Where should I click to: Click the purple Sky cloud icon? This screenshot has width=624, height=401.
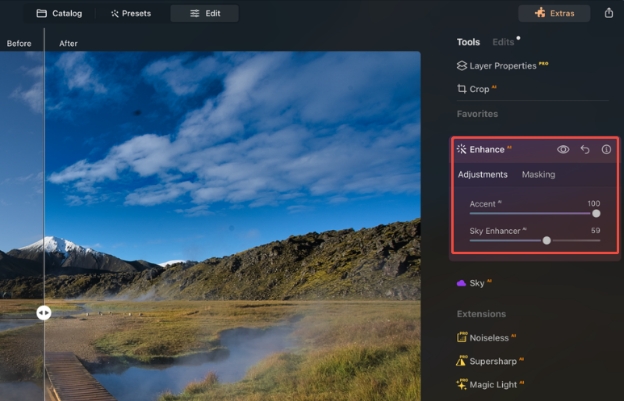pos(462,283)
